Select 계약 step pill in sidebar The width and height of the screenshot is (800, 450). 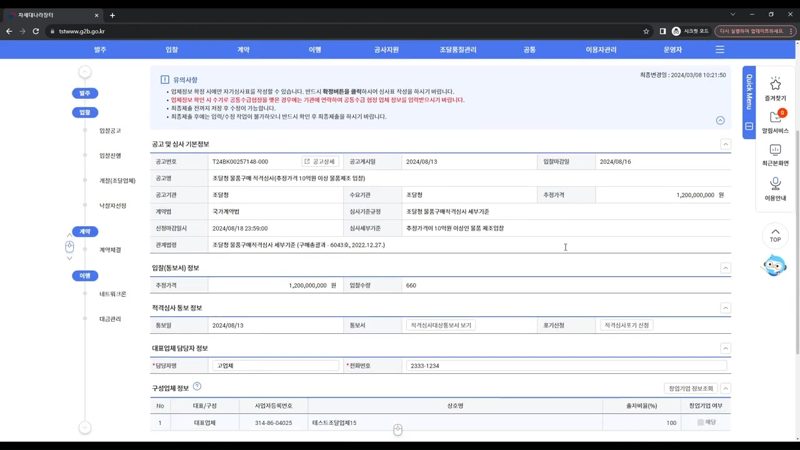pos(85,232)
